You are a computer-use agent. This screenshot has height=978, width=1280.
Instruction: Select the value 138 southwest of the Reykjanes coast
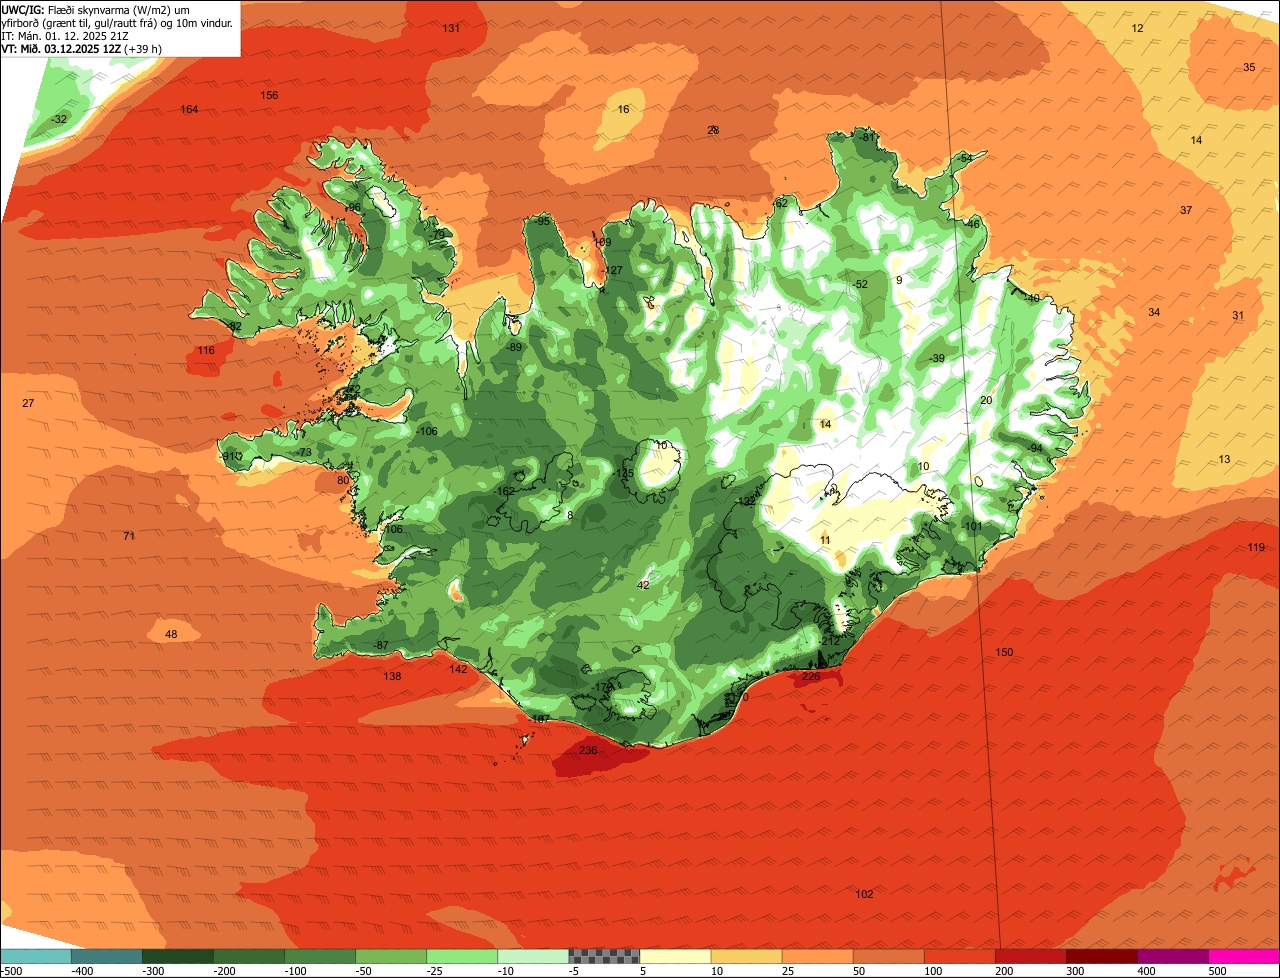(x=392, y=676)
